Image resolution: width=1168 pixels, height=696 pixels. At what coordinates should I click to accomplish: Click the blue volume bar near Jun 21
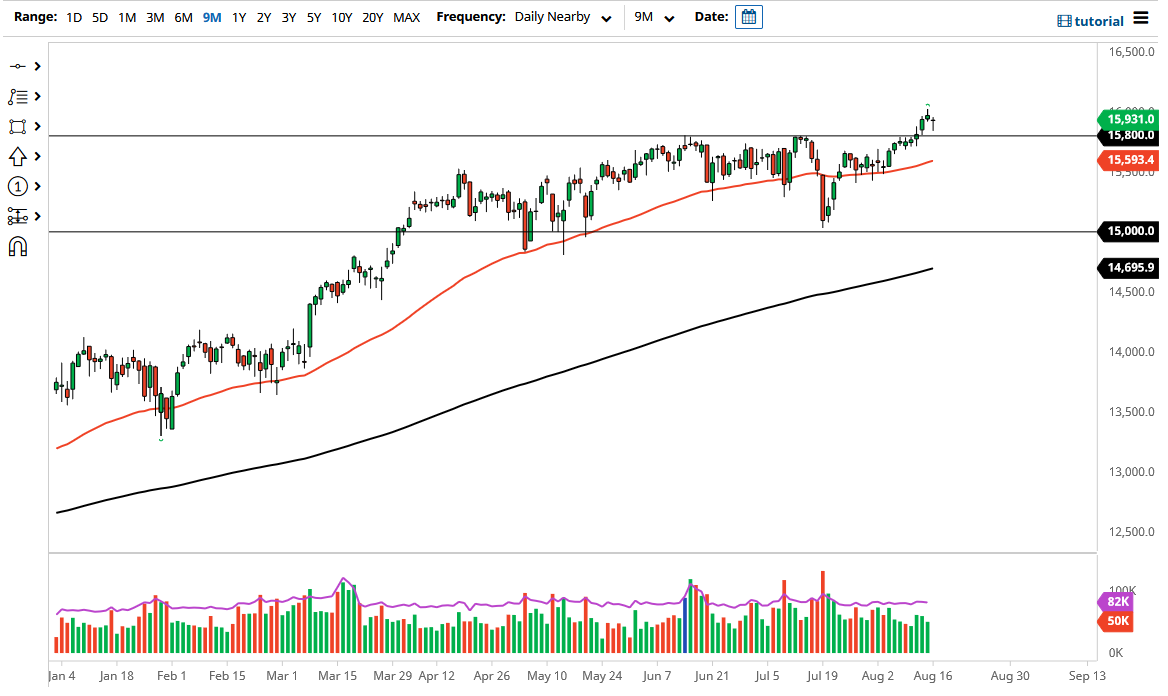pyautogui.click(x=685, y=625)
